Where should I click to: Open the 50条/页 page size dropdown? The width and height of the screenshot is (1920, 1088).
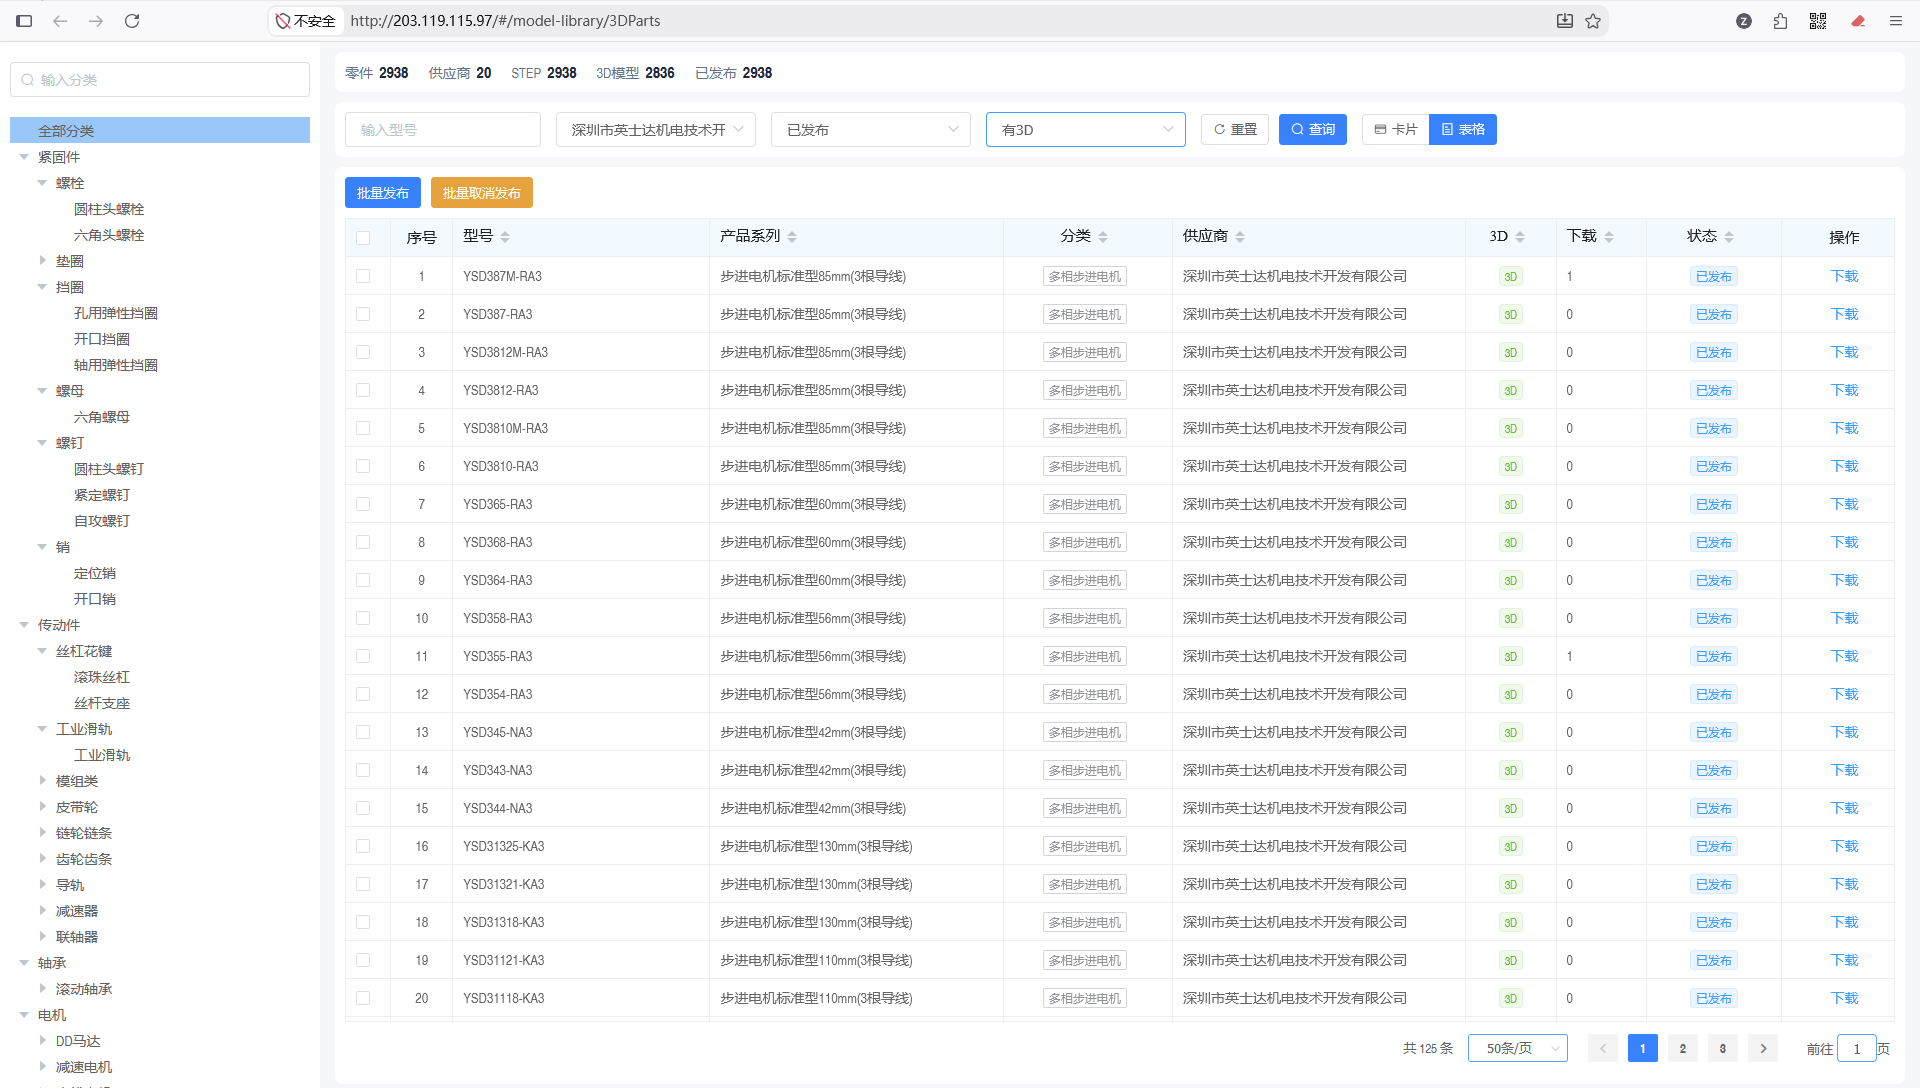[x=1518, y=1048]
